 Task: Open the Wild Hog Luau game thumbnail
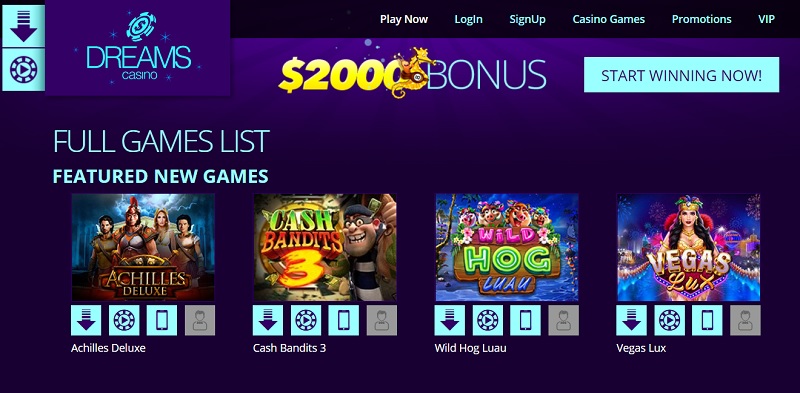point(507,247)
